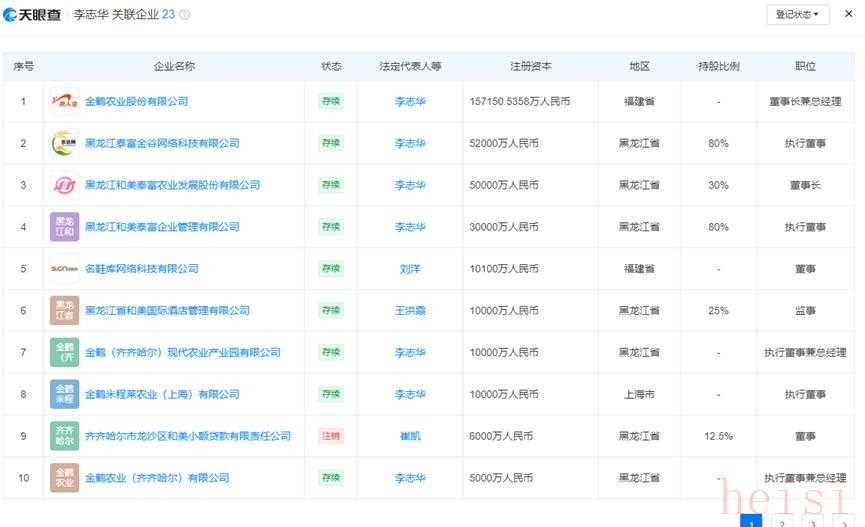View legal representative 王洪霞 profile
865x527 pixels.
(409, 311)
